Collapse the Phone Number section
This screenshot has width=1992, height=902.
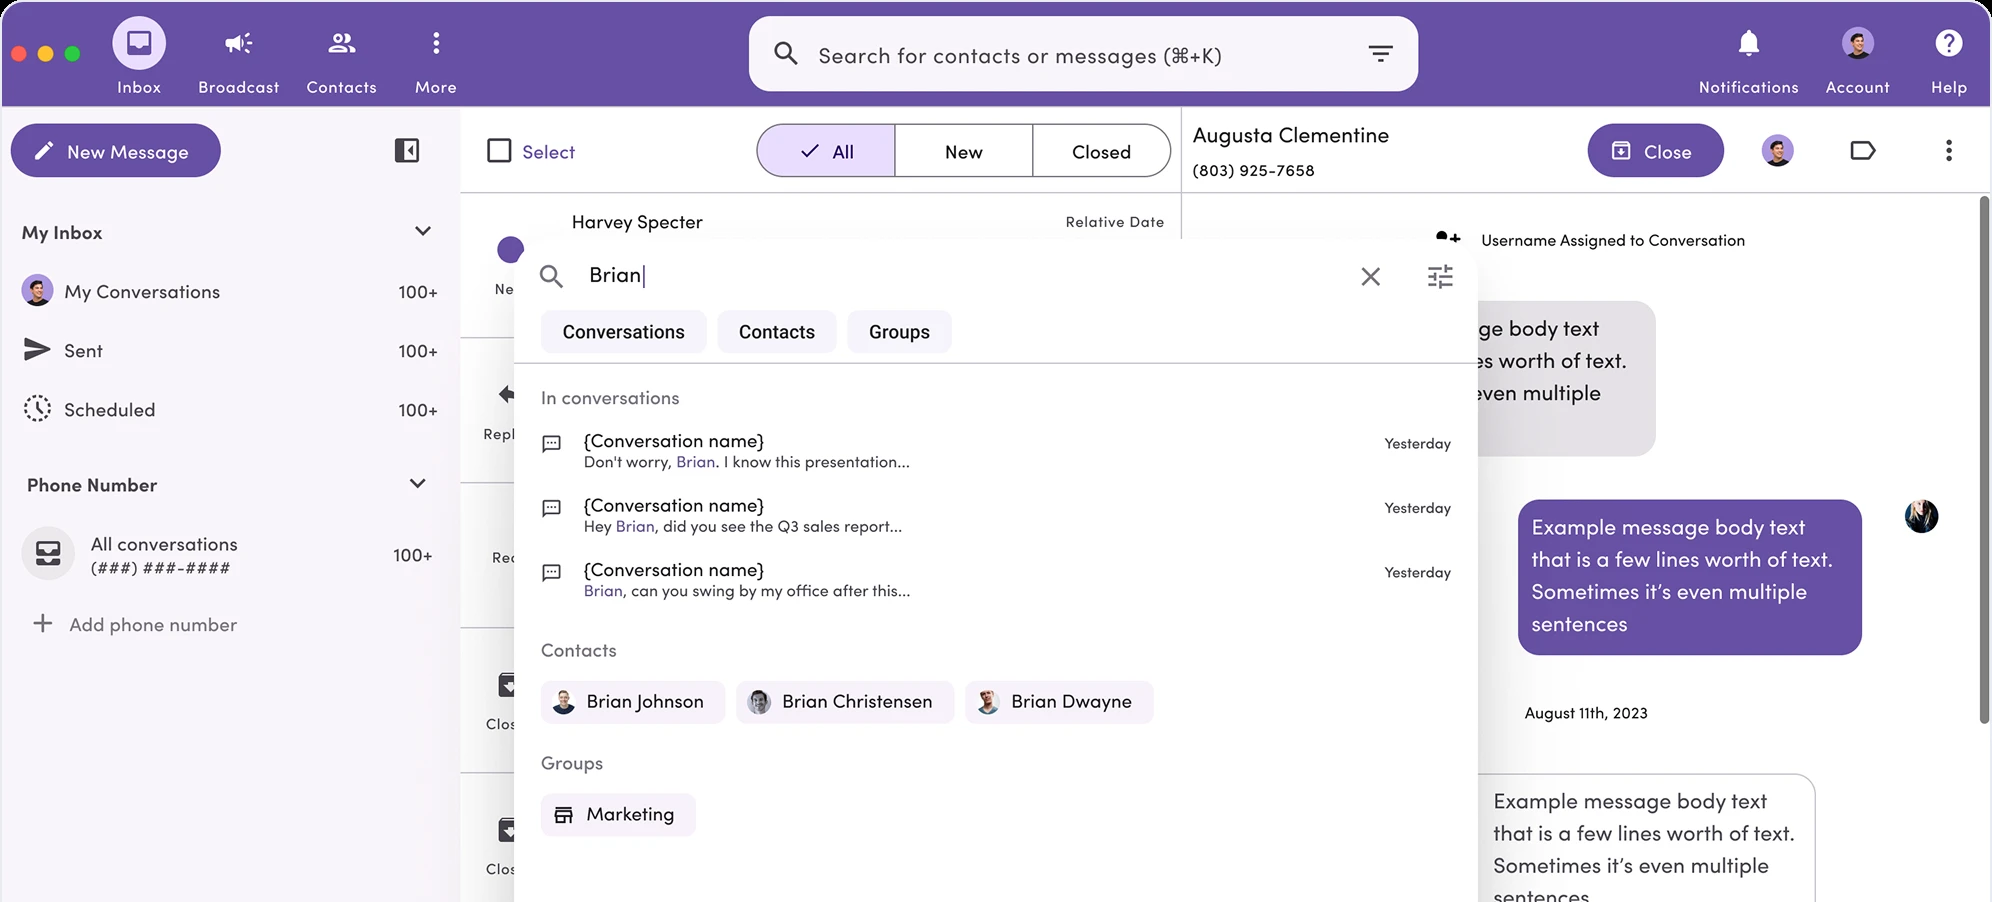tap(417, 484)
